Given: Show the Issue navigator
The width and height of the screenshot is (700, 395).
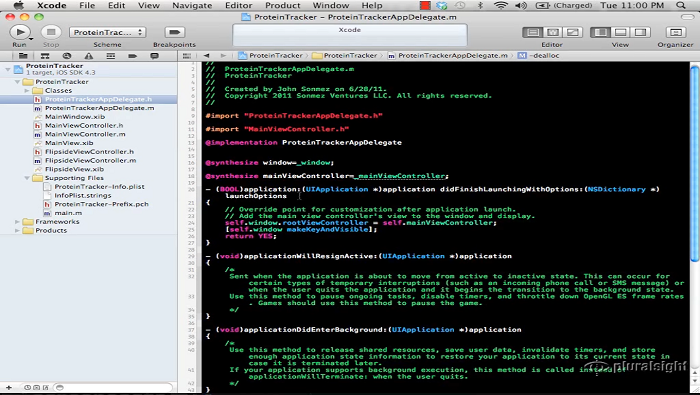Looking at the screenshot, I should (x=89, y=56).
